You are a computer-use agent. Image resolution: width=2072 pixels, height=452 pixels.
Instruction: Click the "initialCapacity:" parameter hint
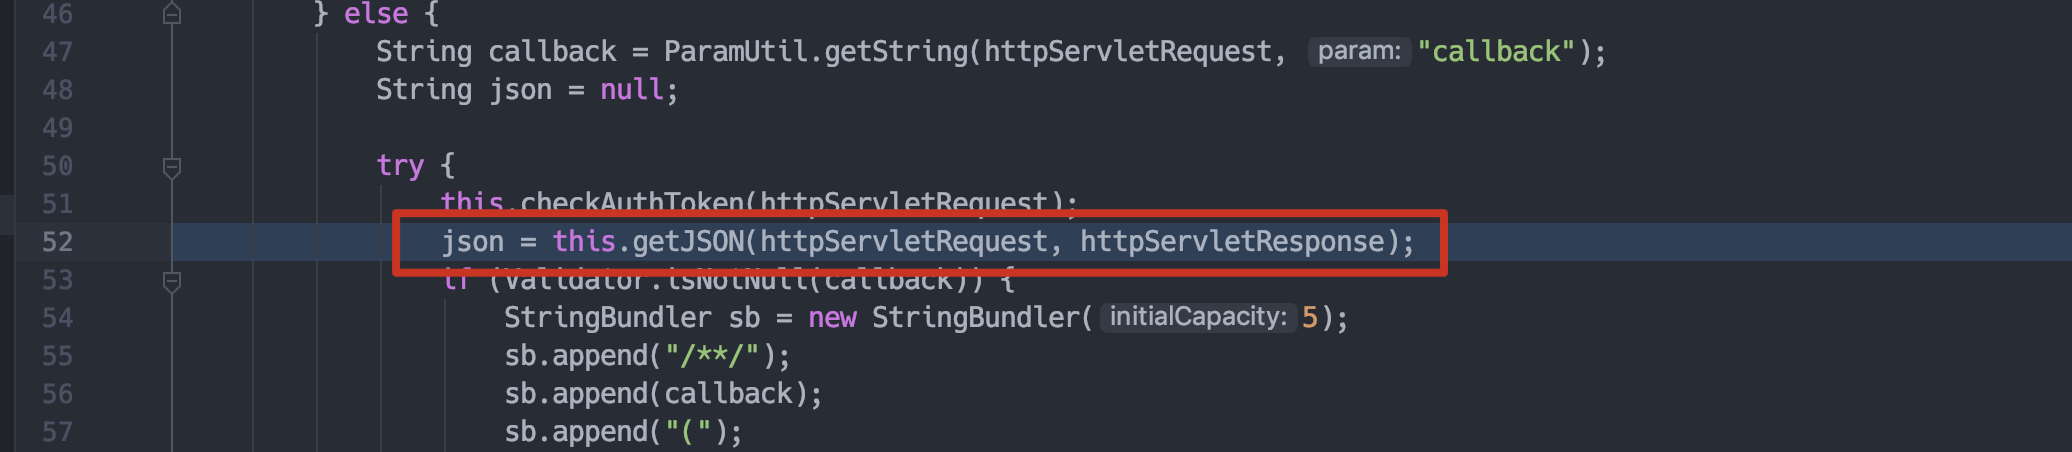pos(1198,318)
